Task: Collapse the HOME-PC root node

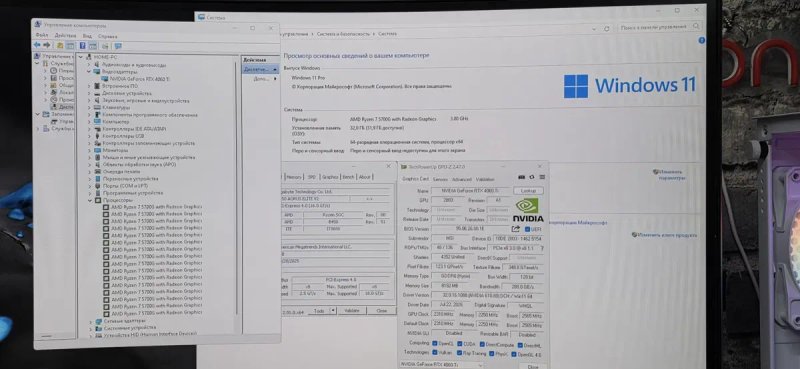Action: [x=81, y=57]
